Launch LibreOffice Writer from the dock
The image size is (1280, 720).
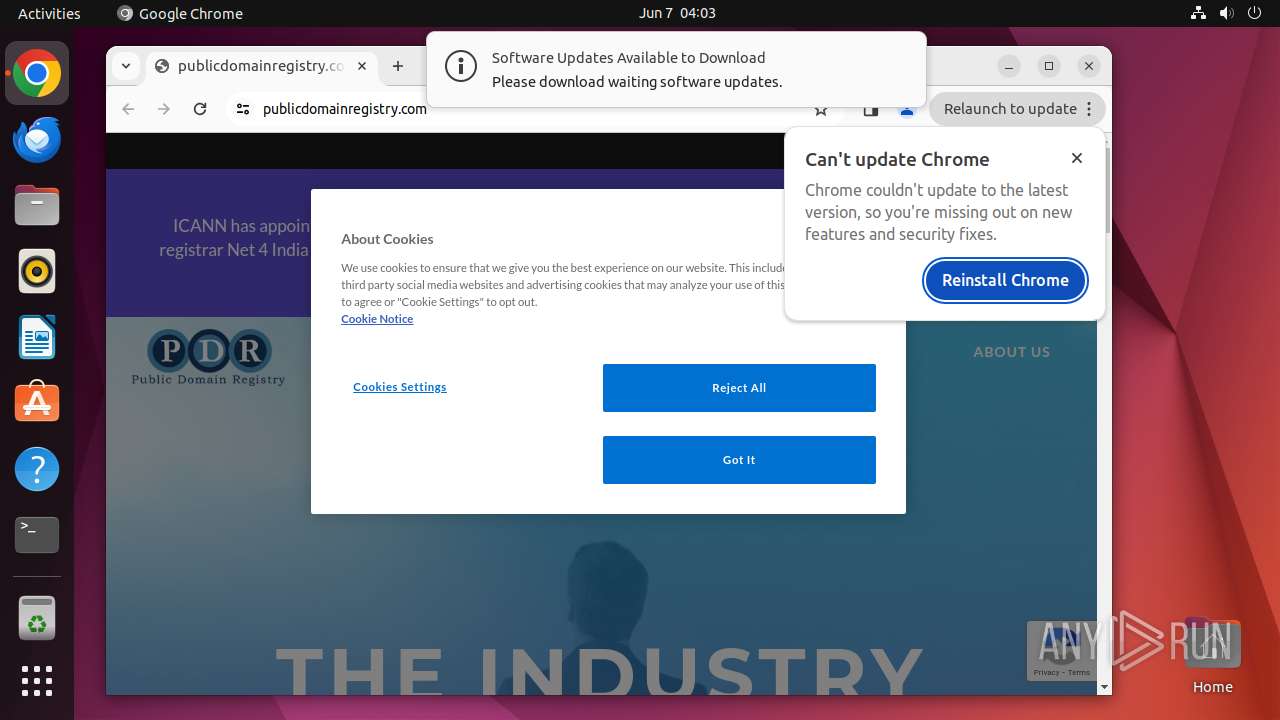[x=37, y=337]
